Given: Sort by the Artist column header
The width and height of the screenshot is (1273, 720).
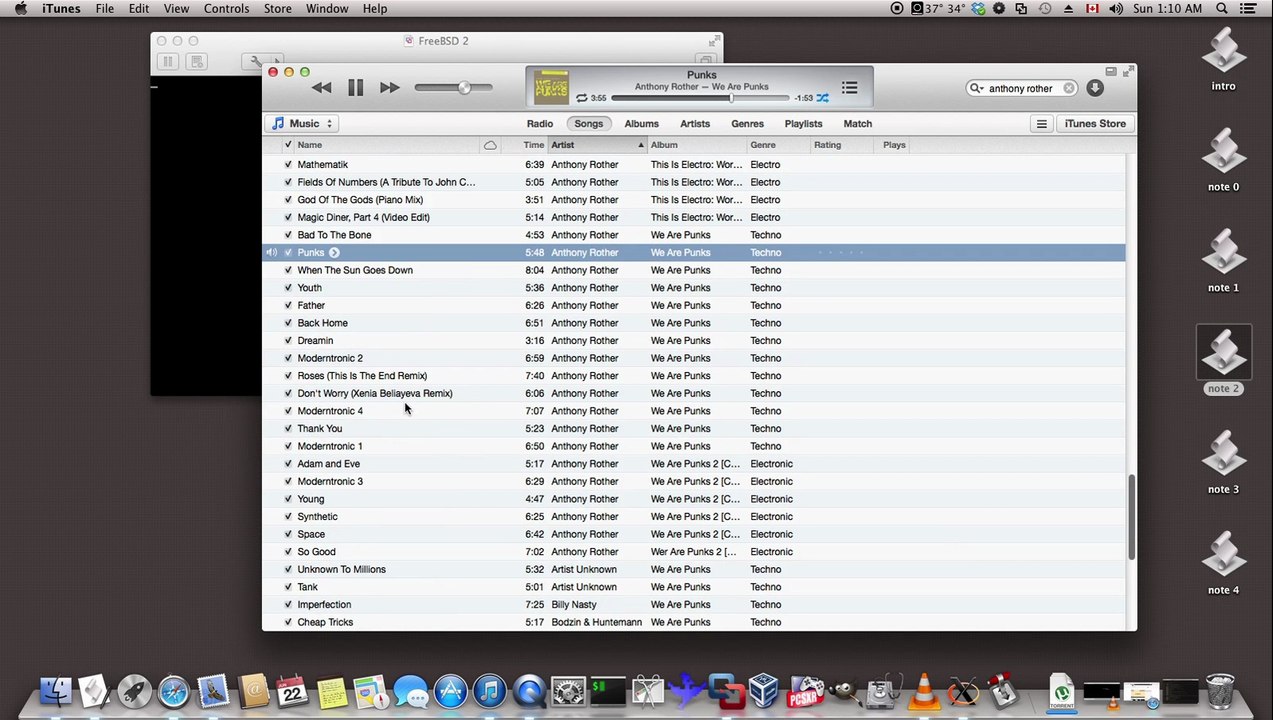Looking at the screenshot, I should [596, 145].
